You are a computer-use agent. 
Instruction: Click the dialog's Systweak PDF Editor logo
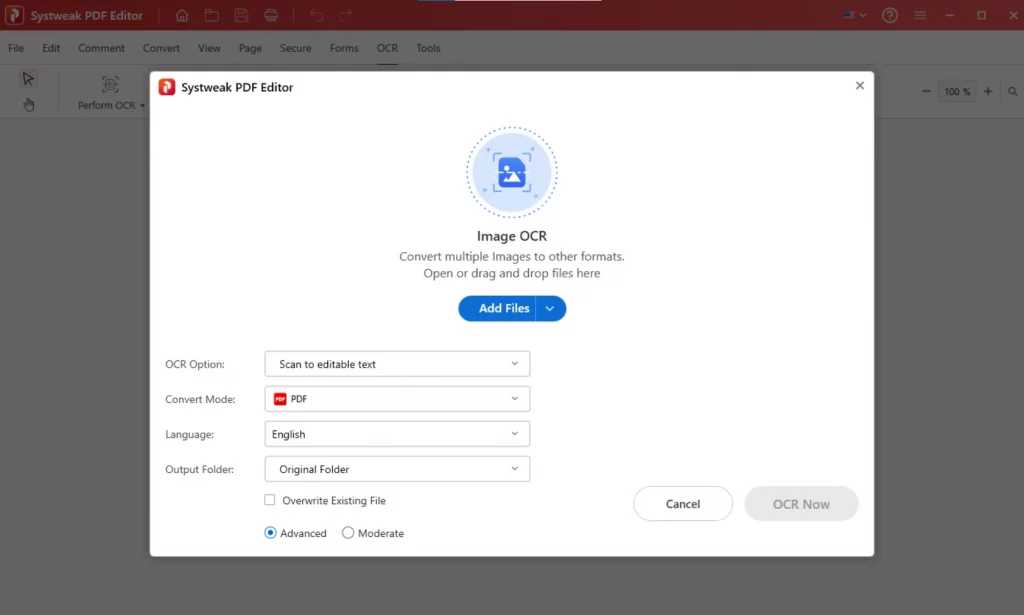167,87
